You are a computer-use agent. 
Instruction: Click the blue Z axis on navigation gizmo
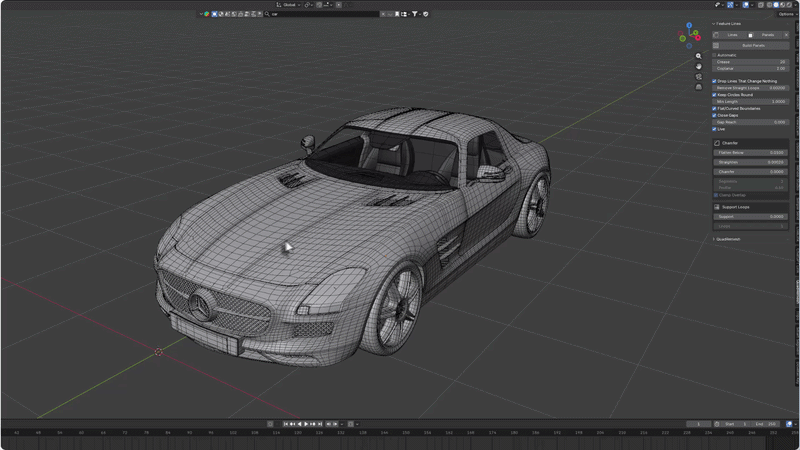689,25
